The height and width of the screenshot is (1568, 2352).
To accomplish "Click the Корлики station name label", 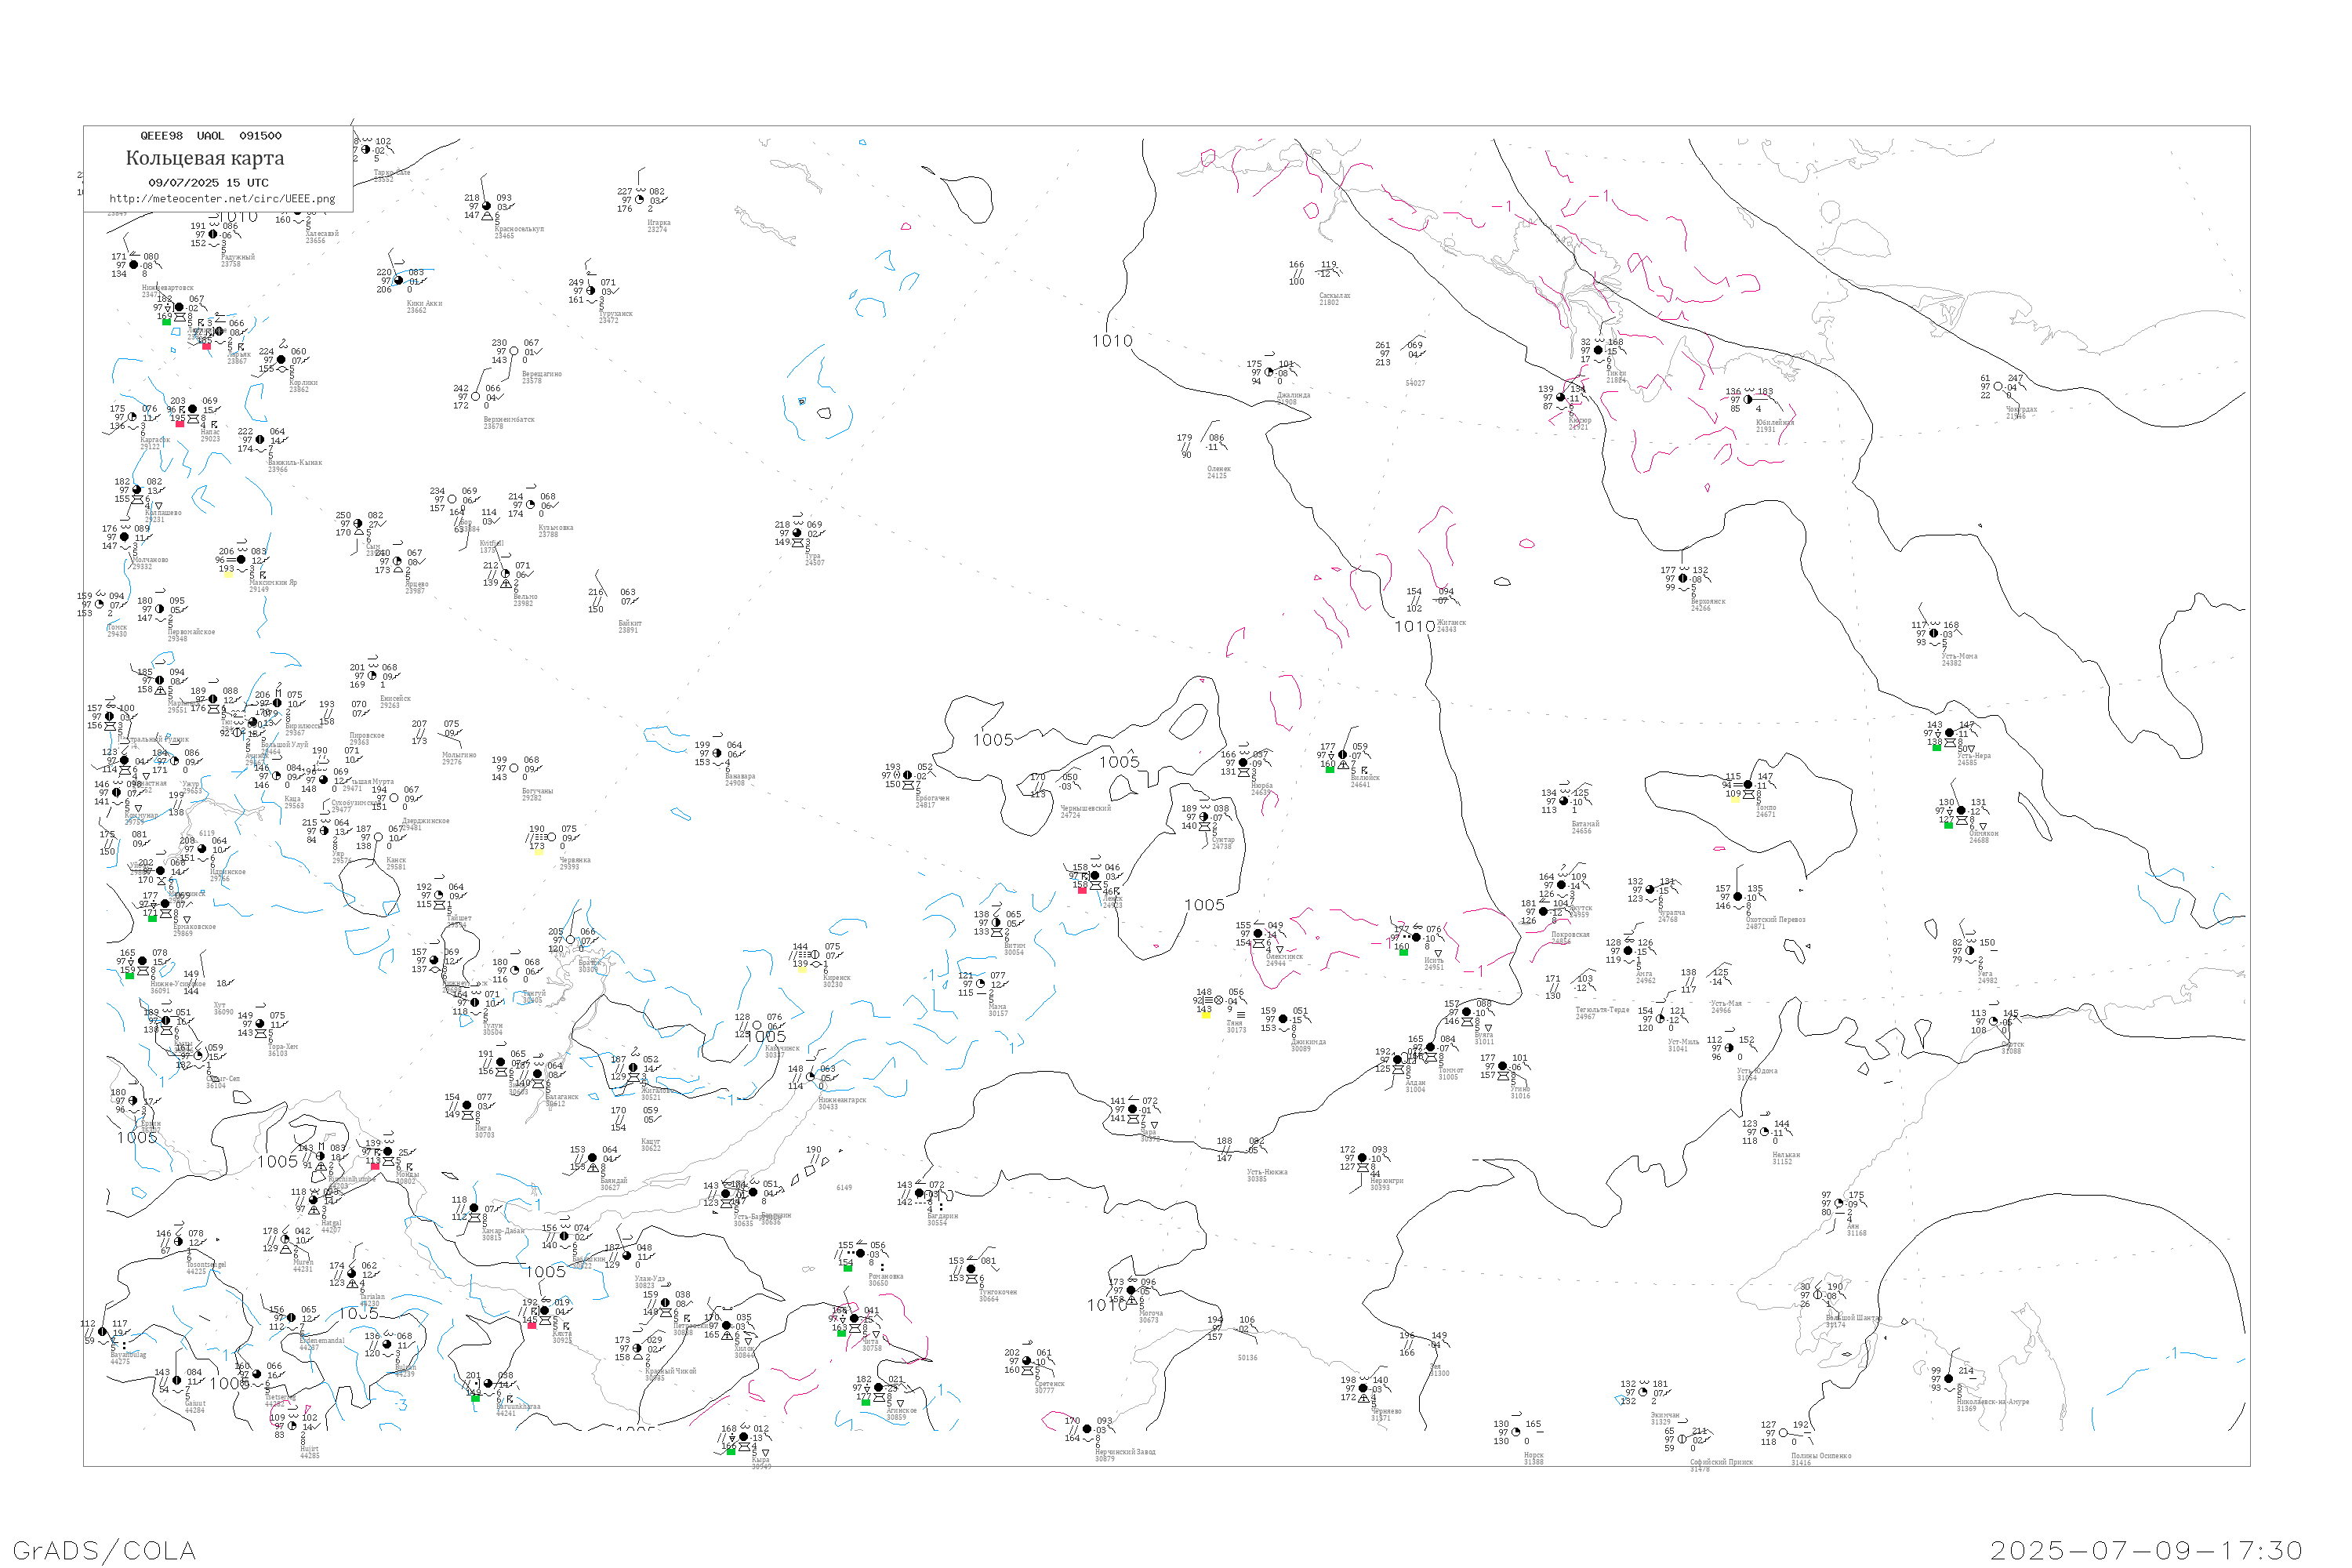I will (303, 383).
